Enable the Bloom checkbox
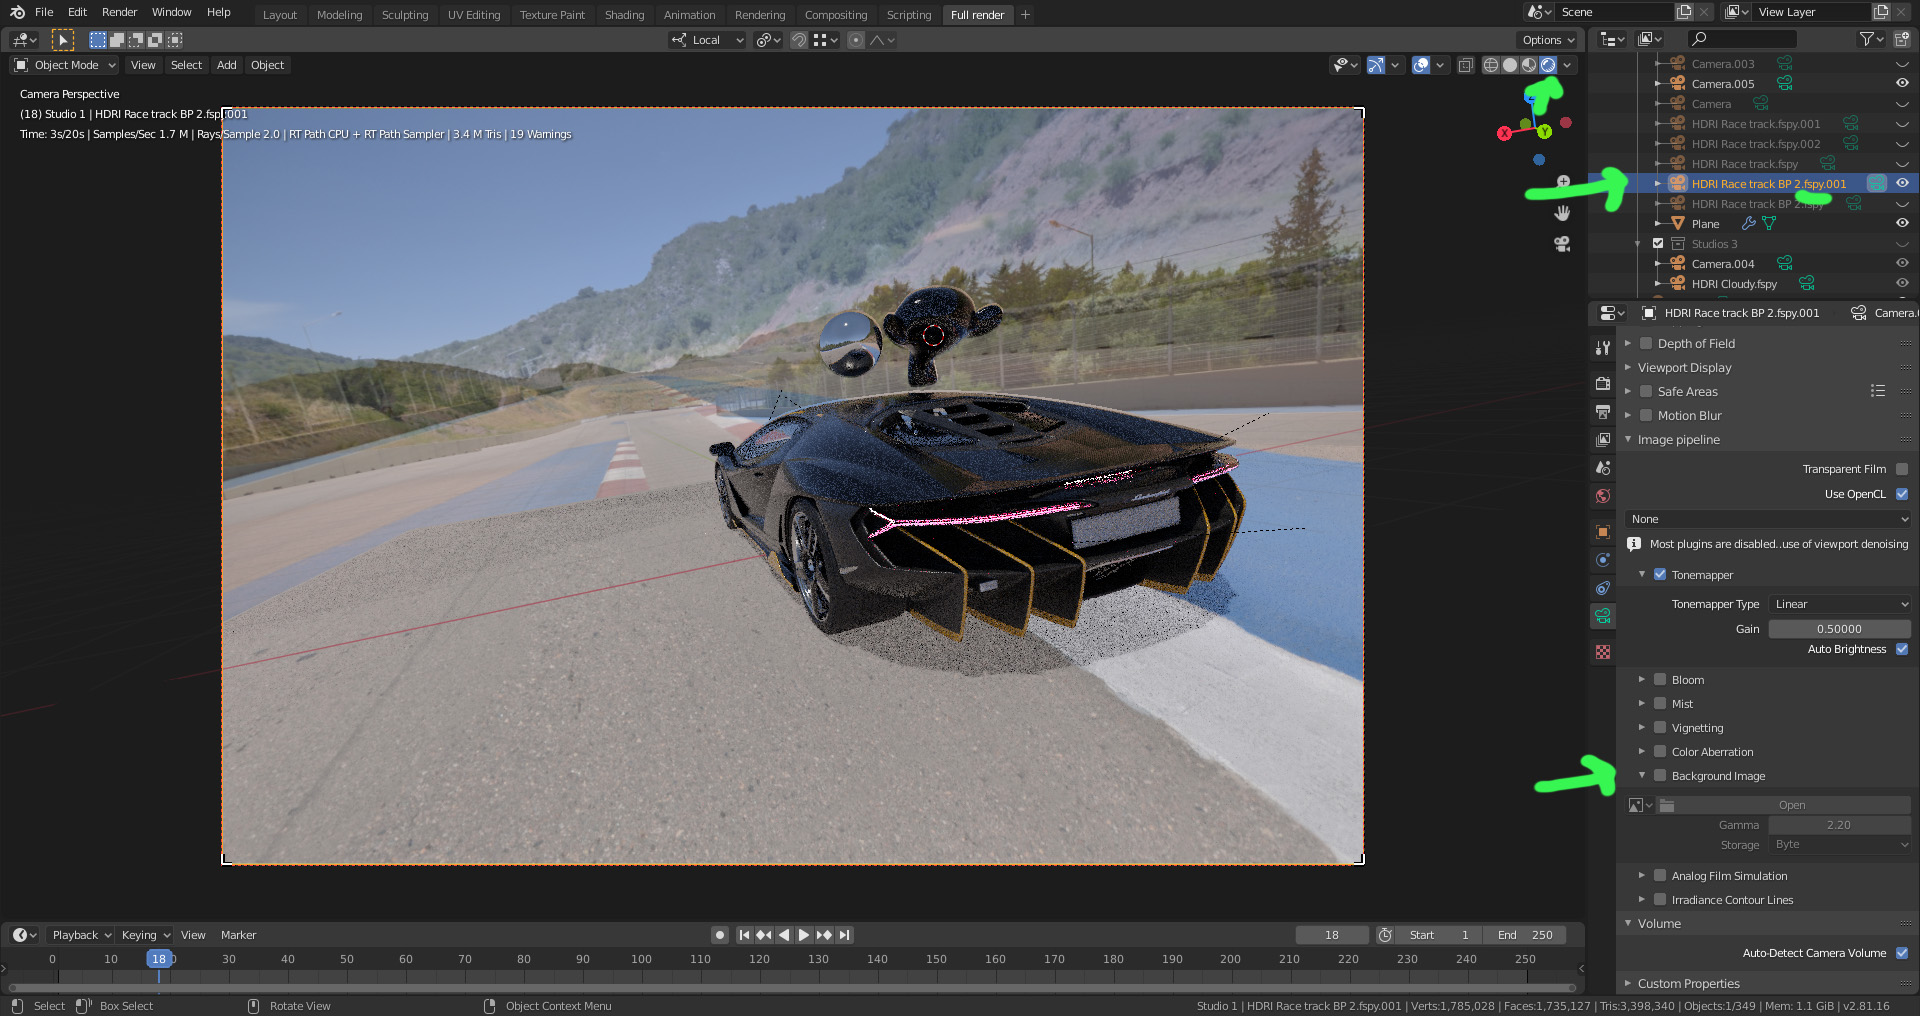 pos(1660,680)
